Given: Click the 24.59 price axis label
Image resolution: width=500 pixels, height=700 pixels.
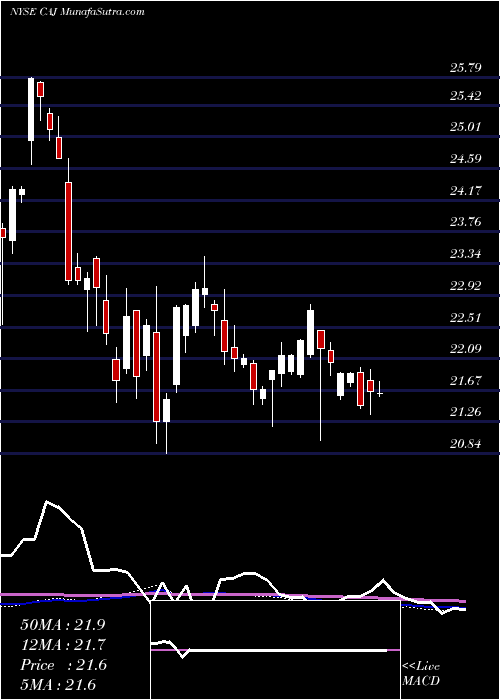Looking at the screenshot, I should (466, 158).
